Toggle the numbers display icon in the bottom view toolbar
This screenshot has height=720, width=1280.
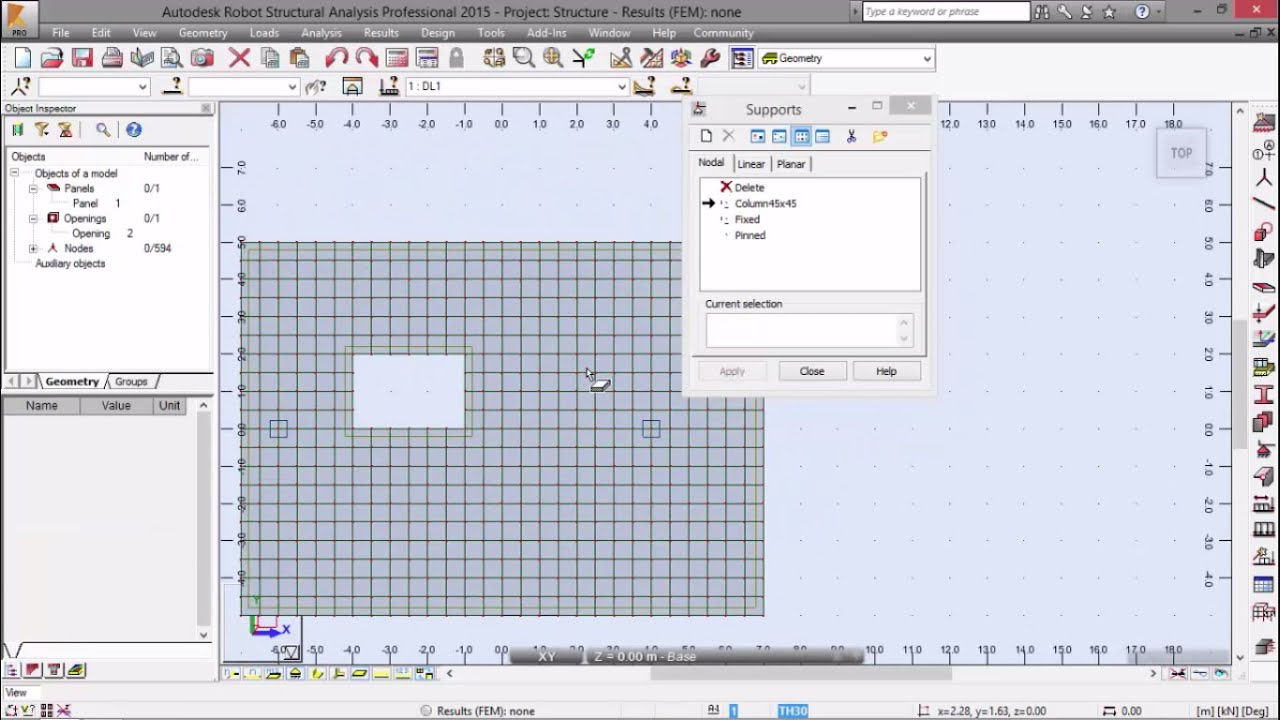coord(403,673)
